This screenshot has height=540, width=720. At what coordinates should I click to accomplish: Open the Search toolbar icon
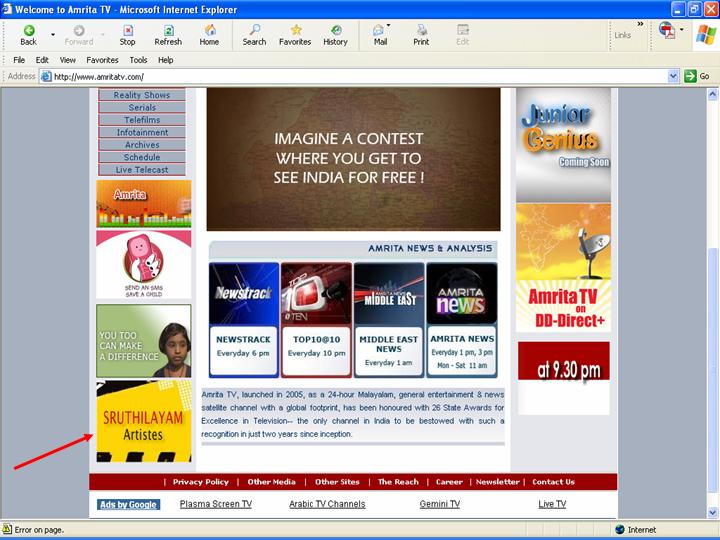click(x=254, y=30)
